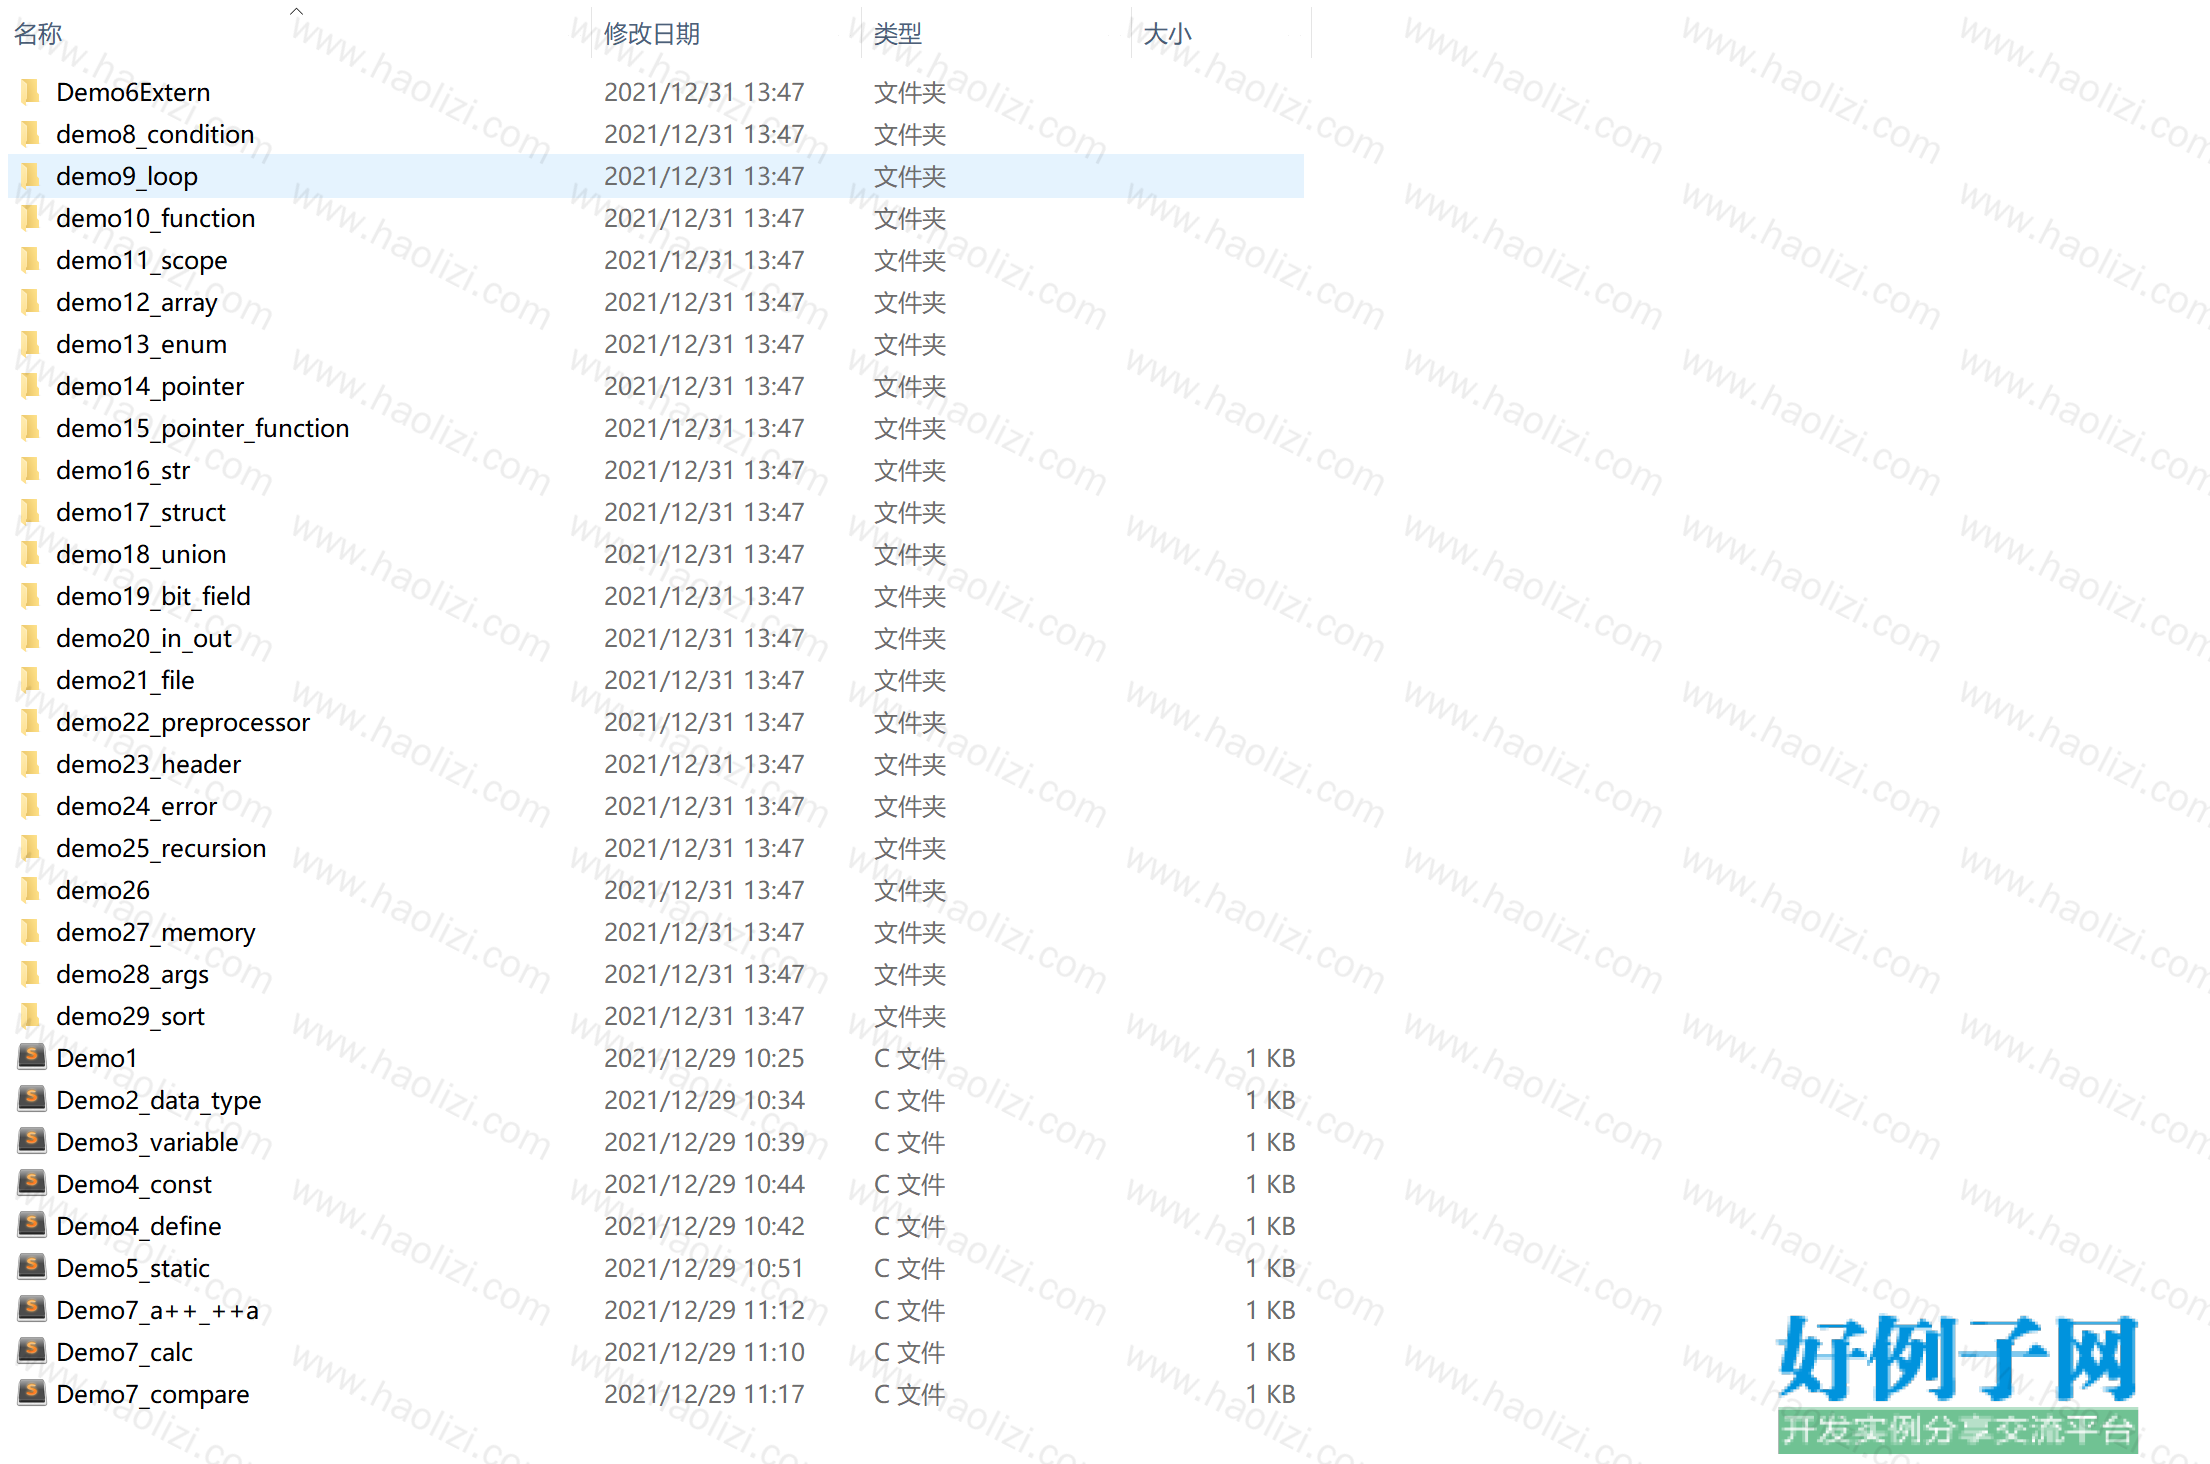Select the demo14_pointer folder name
The height and width of the screenshot is (1464, 2210).
[x=150, y=386]
